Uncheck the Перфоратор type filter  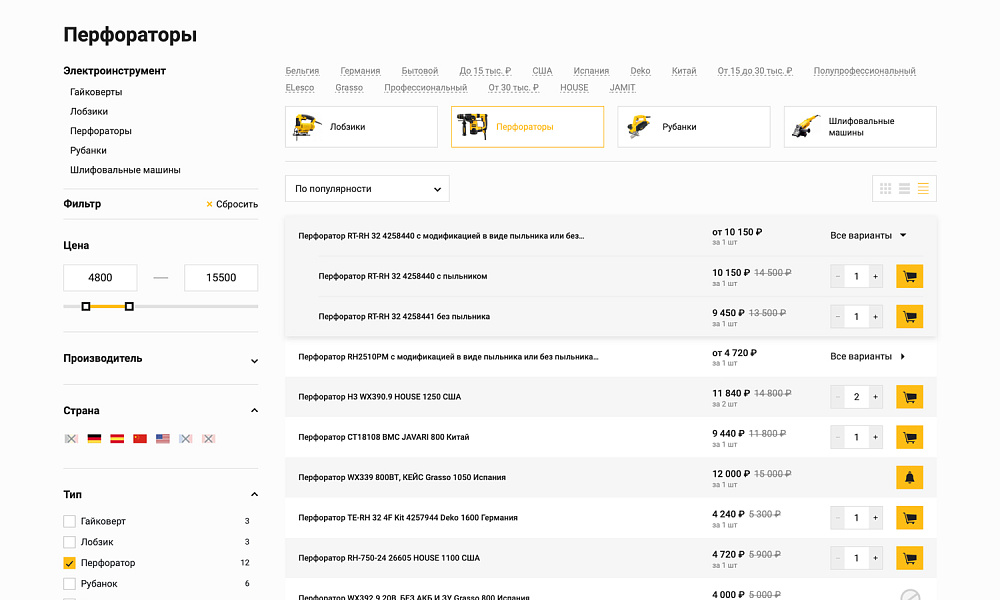68,562
